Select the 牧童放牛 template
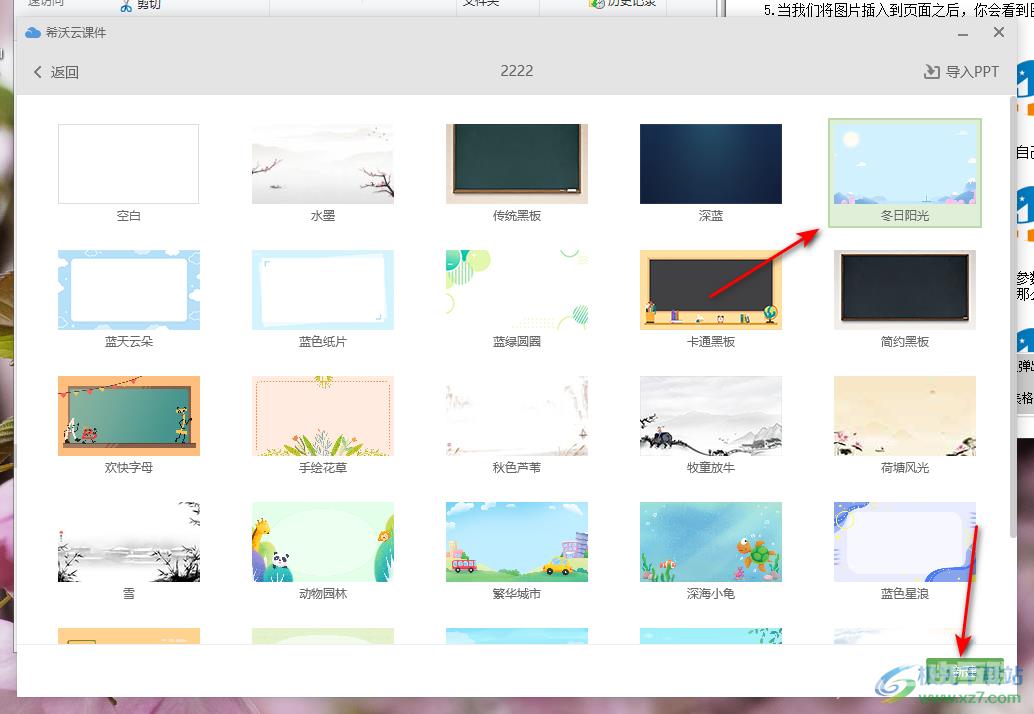This screenshot has height=714, width=1034. tap(711, 415)
